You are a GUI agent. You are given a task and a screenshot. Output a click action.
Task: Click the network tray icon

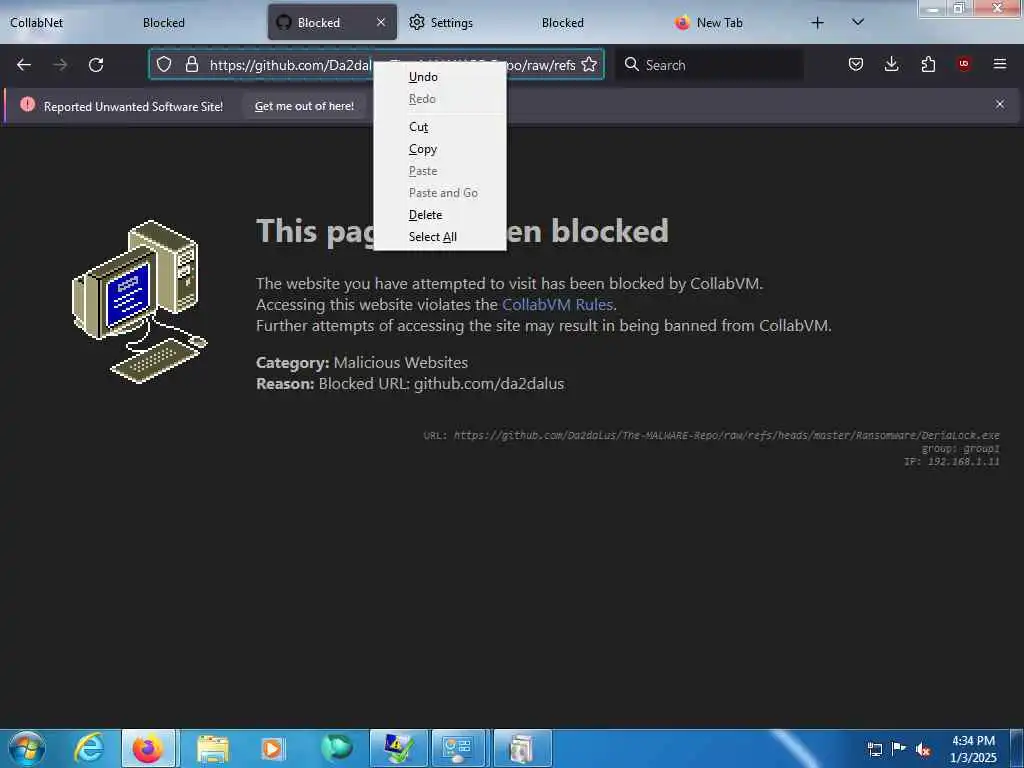point(874,750)
